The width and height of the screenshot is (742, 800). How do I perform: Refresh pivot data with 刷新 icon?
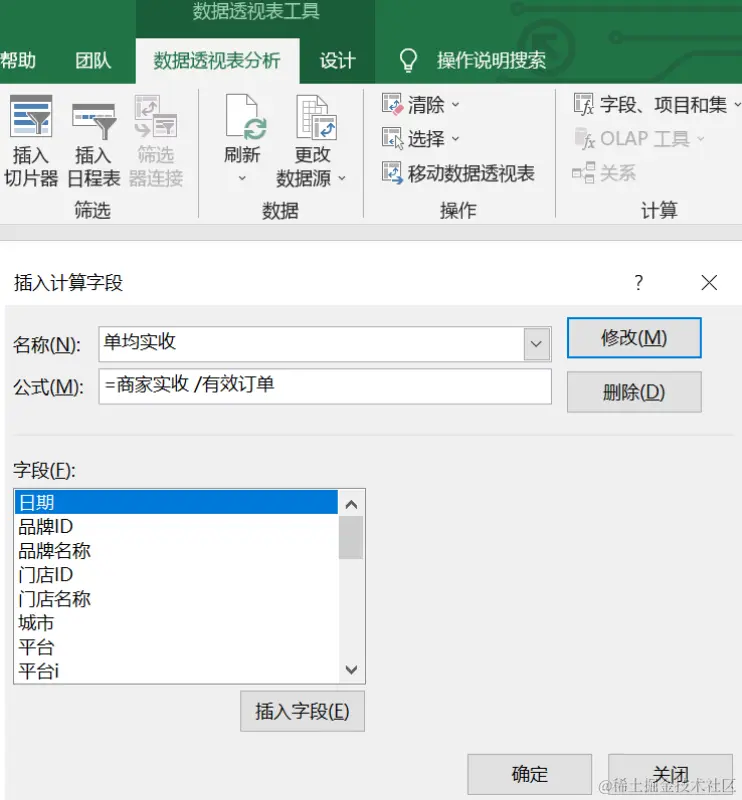(x=246, y=117)
